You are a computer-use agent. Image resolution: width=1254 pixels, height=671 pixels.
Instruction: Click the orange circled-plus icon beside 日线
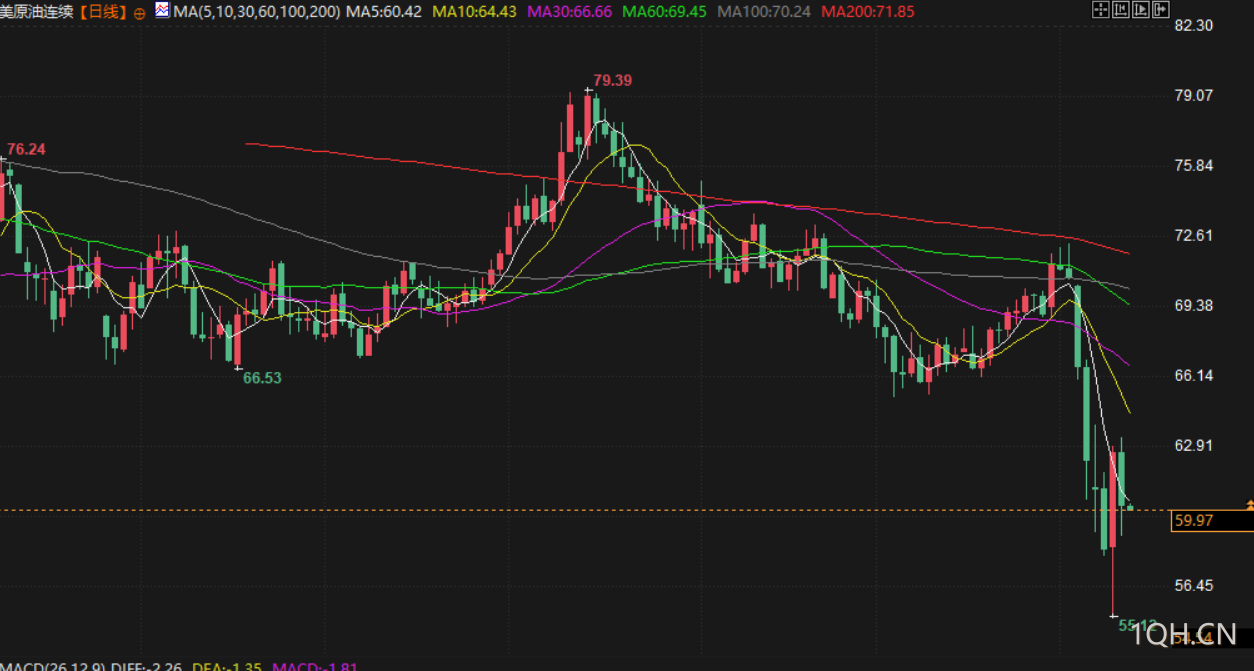(x=139, y=13)
